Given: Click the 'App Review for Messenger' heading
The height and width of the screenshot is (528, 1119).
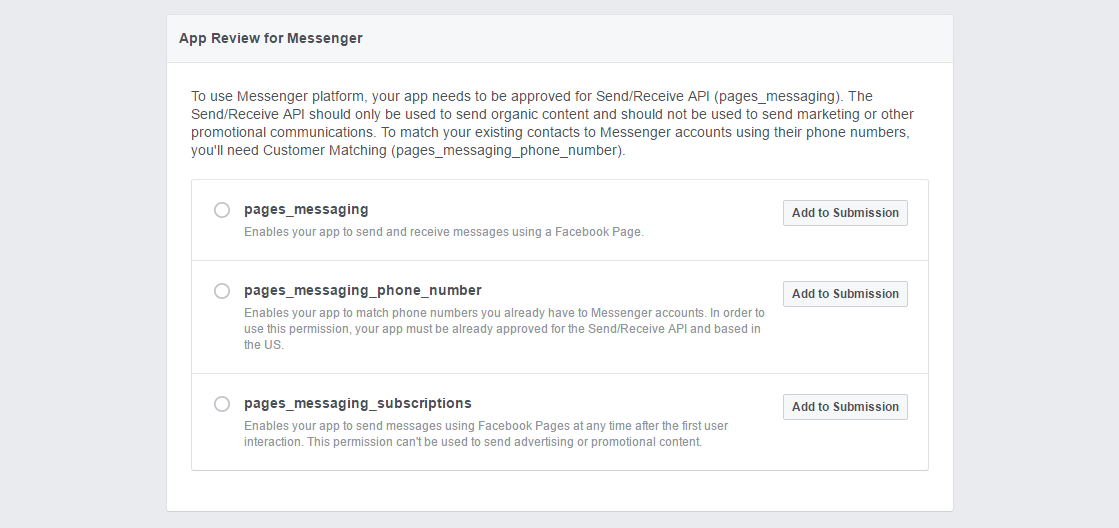Looking at the screenshot, I should click(270, 39).
